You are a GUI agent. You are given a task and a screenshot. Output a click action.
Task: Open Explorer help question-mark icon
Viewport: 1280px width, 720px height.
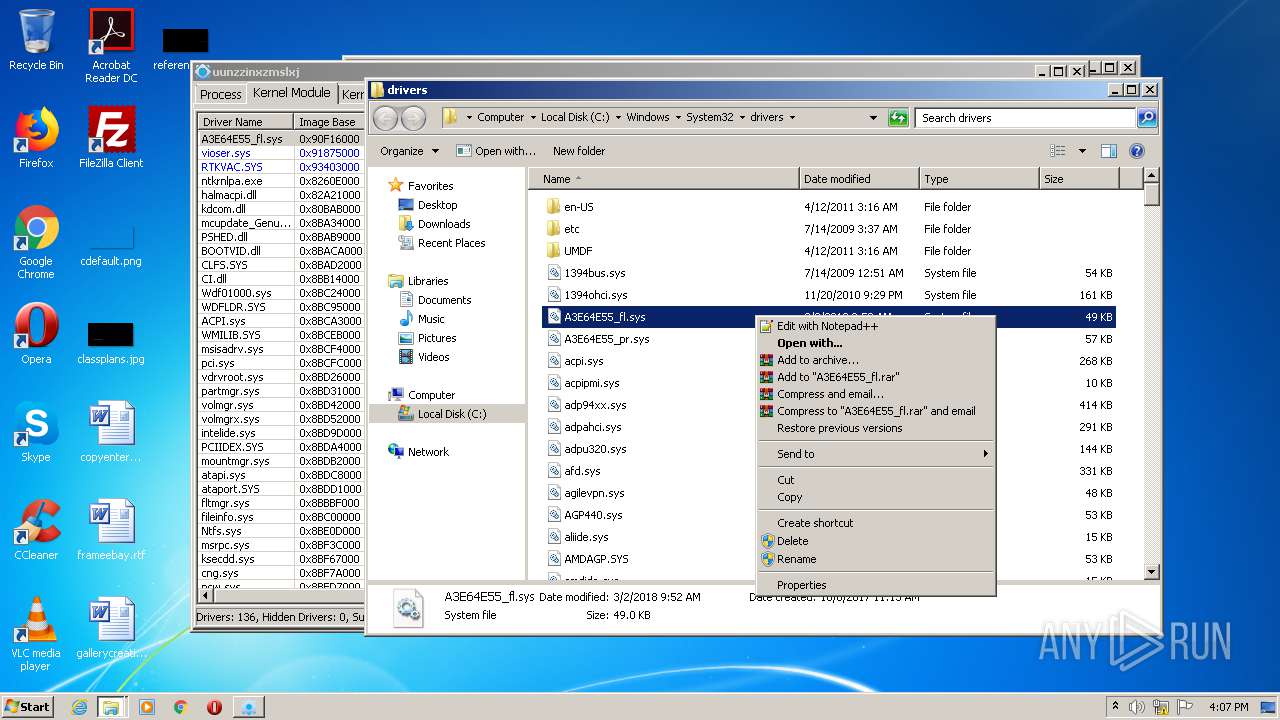pyautogui.click(x=1136, y=151)
